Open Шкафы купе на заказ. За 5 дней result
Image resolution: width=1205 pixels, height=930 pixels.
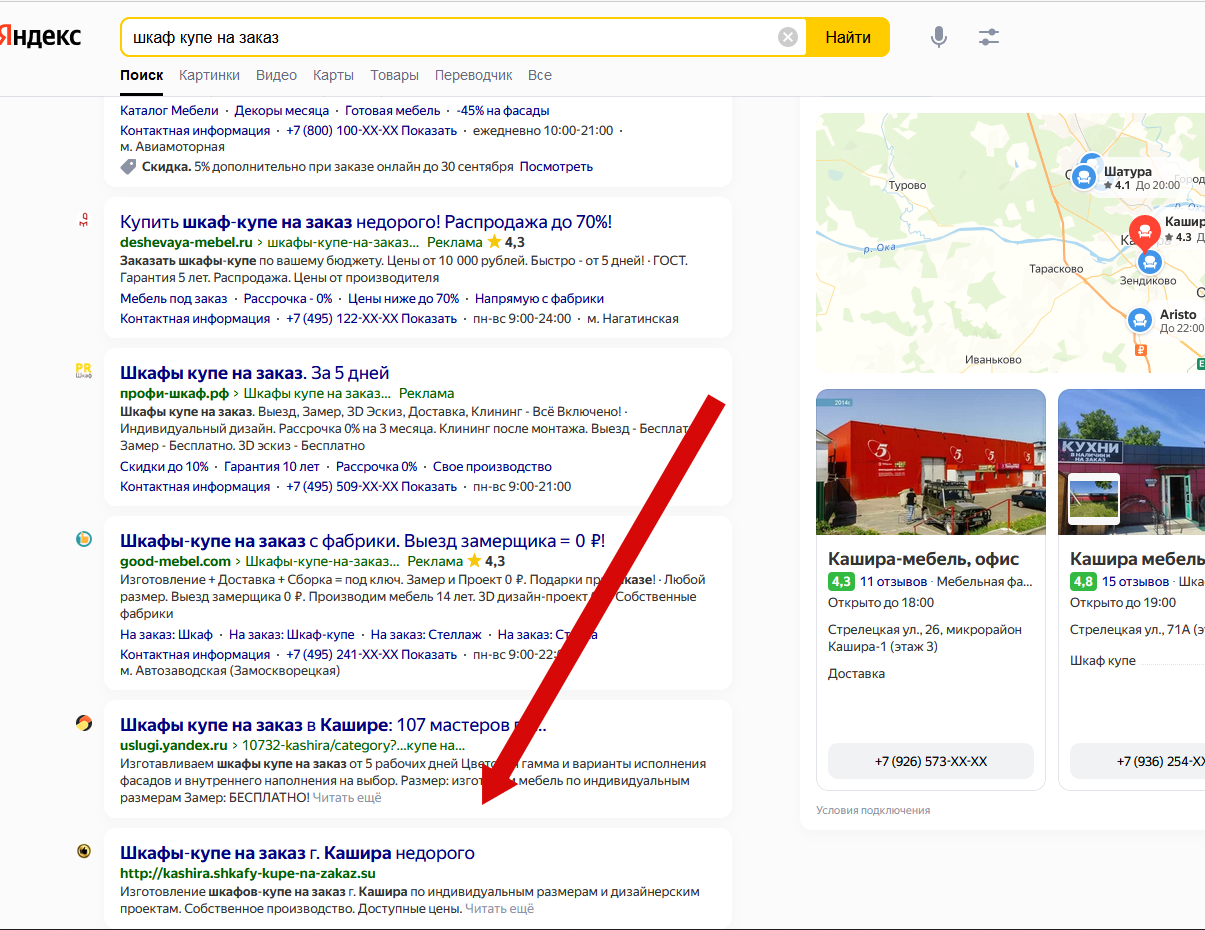(254, 373)
